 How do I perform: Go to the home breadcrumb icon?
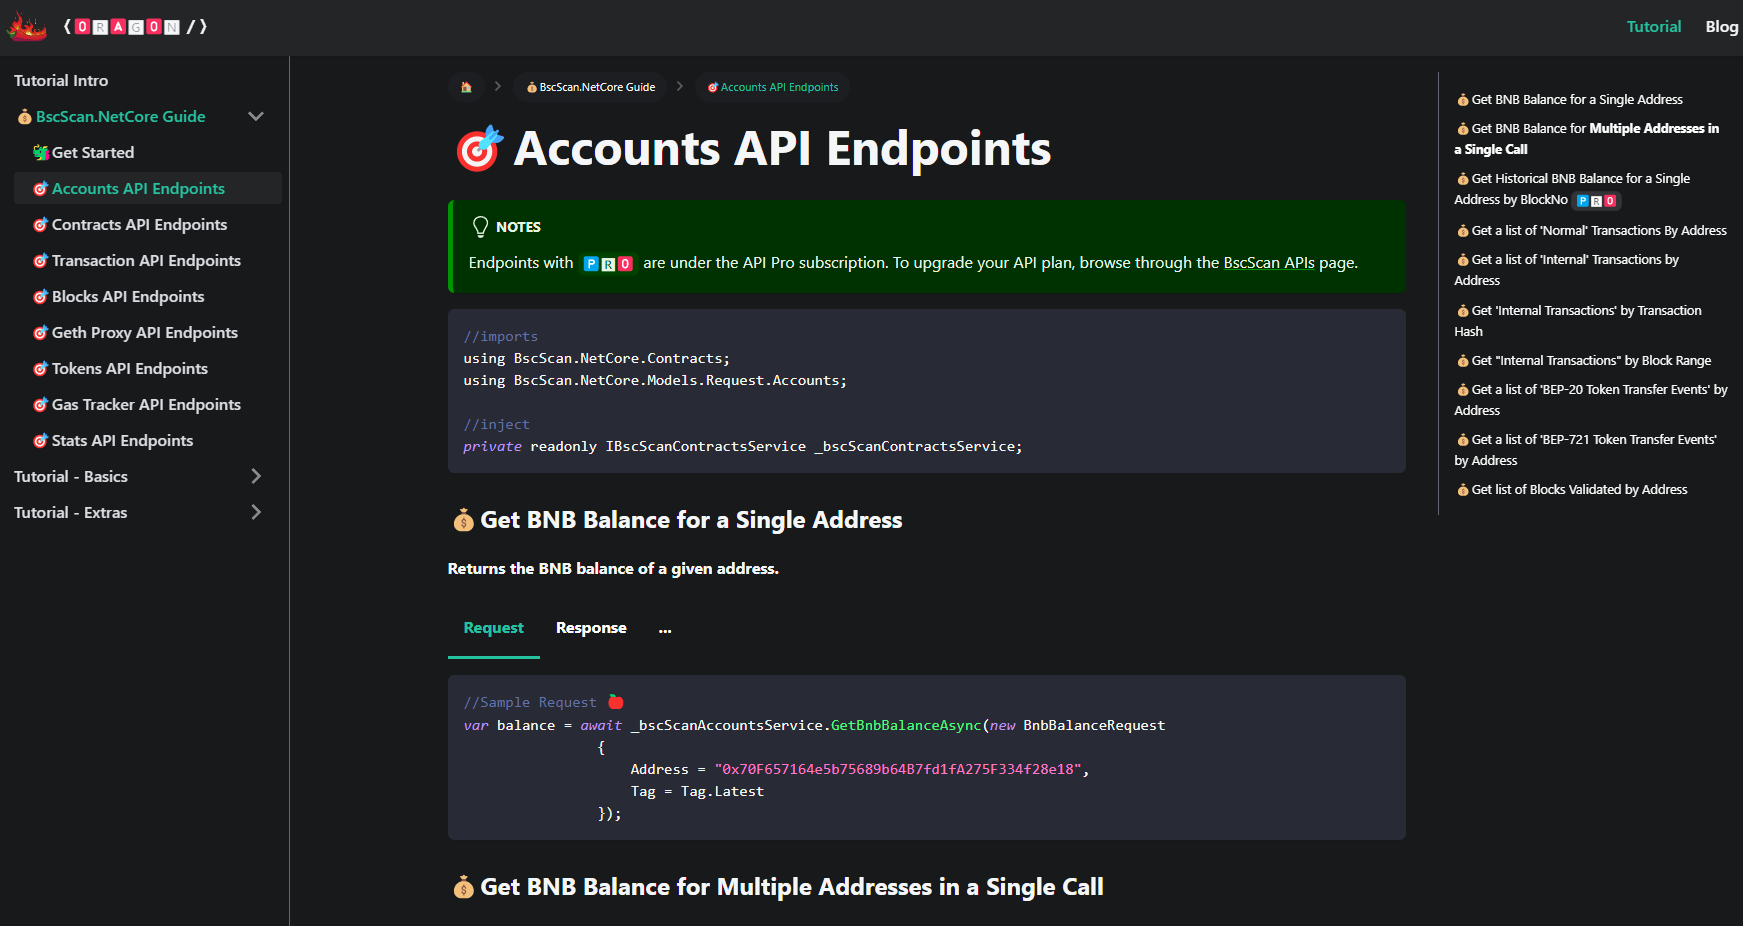click(466, 87)
